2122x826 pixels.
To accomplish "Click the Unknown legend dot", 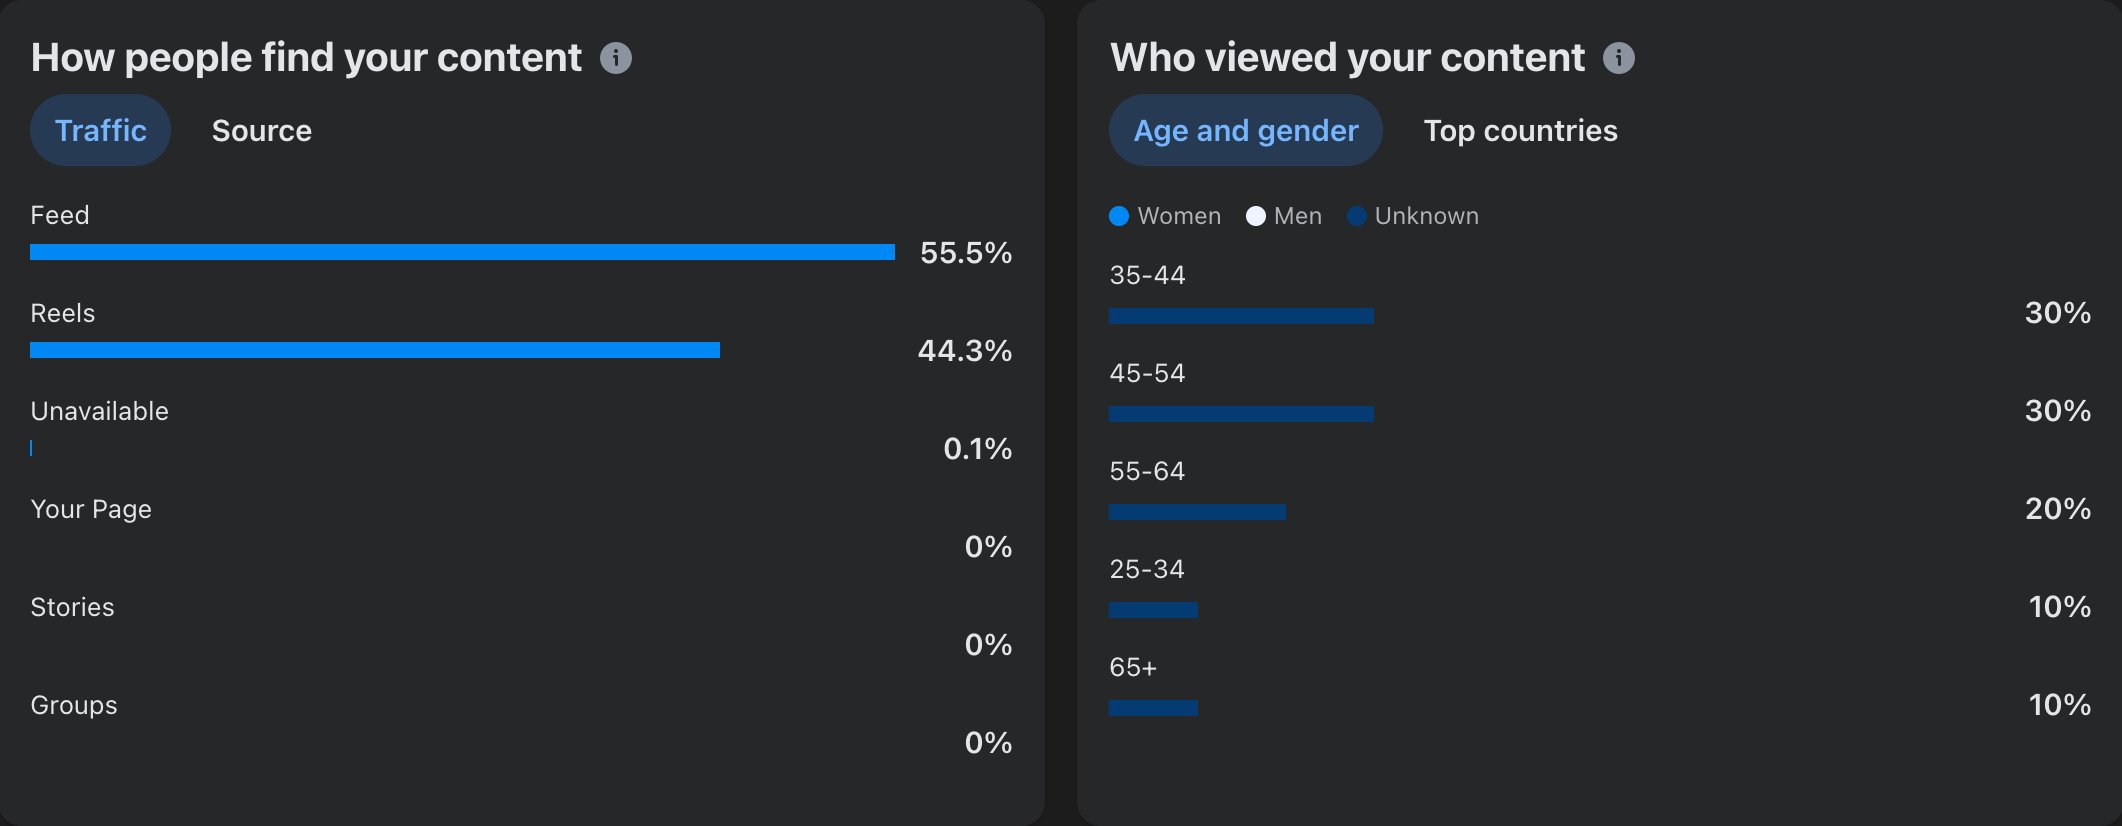I will click(x=1357, y=216).
